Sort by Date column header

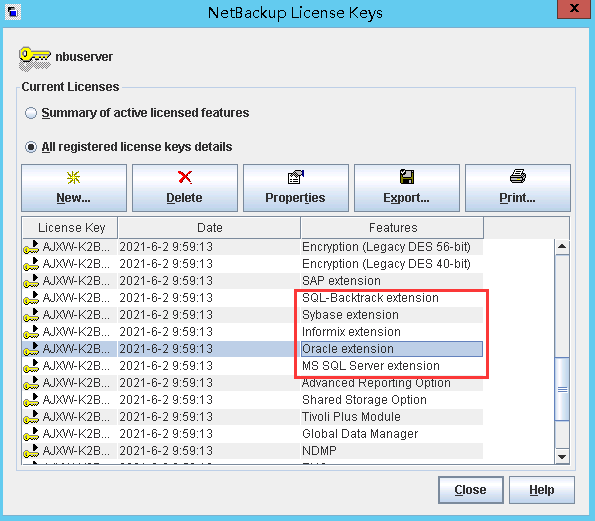pos(209,228)
